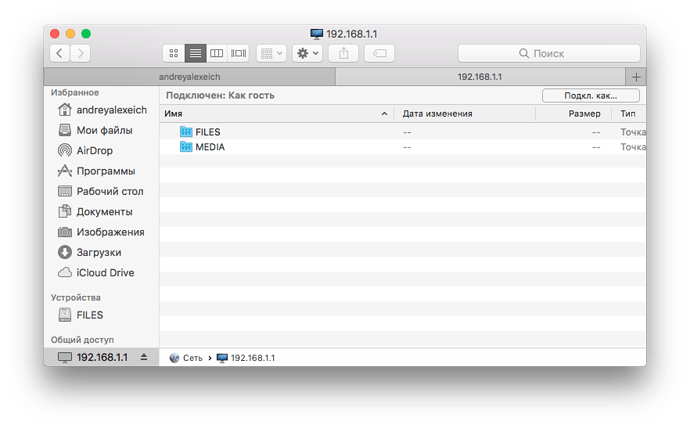Click the Подкл. как... button
690x428 pixels.
pyautogui.click(x=591, y=95)
